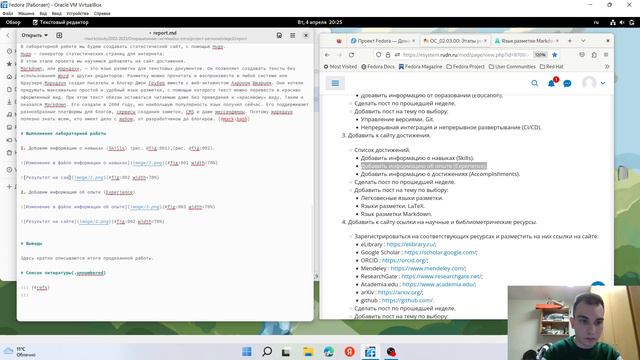This screenshot has height=360, width=640.
Task: Click the Pocket save icon in Firefox
Action: (x=582, y=55)
